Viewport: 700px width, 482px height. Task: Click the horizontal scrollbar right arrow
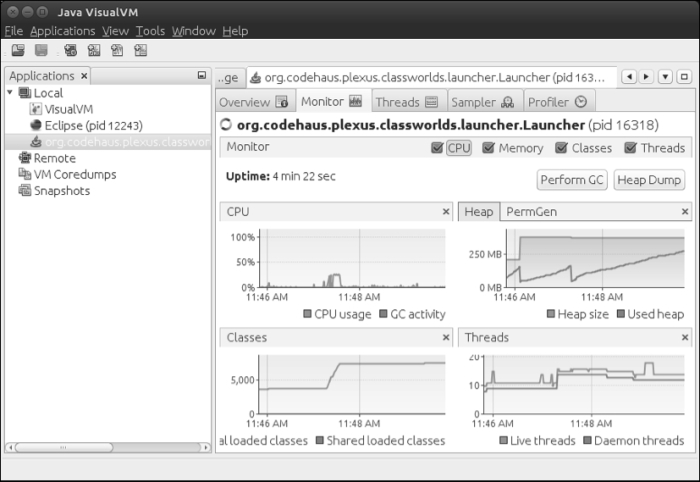point(205,447)
